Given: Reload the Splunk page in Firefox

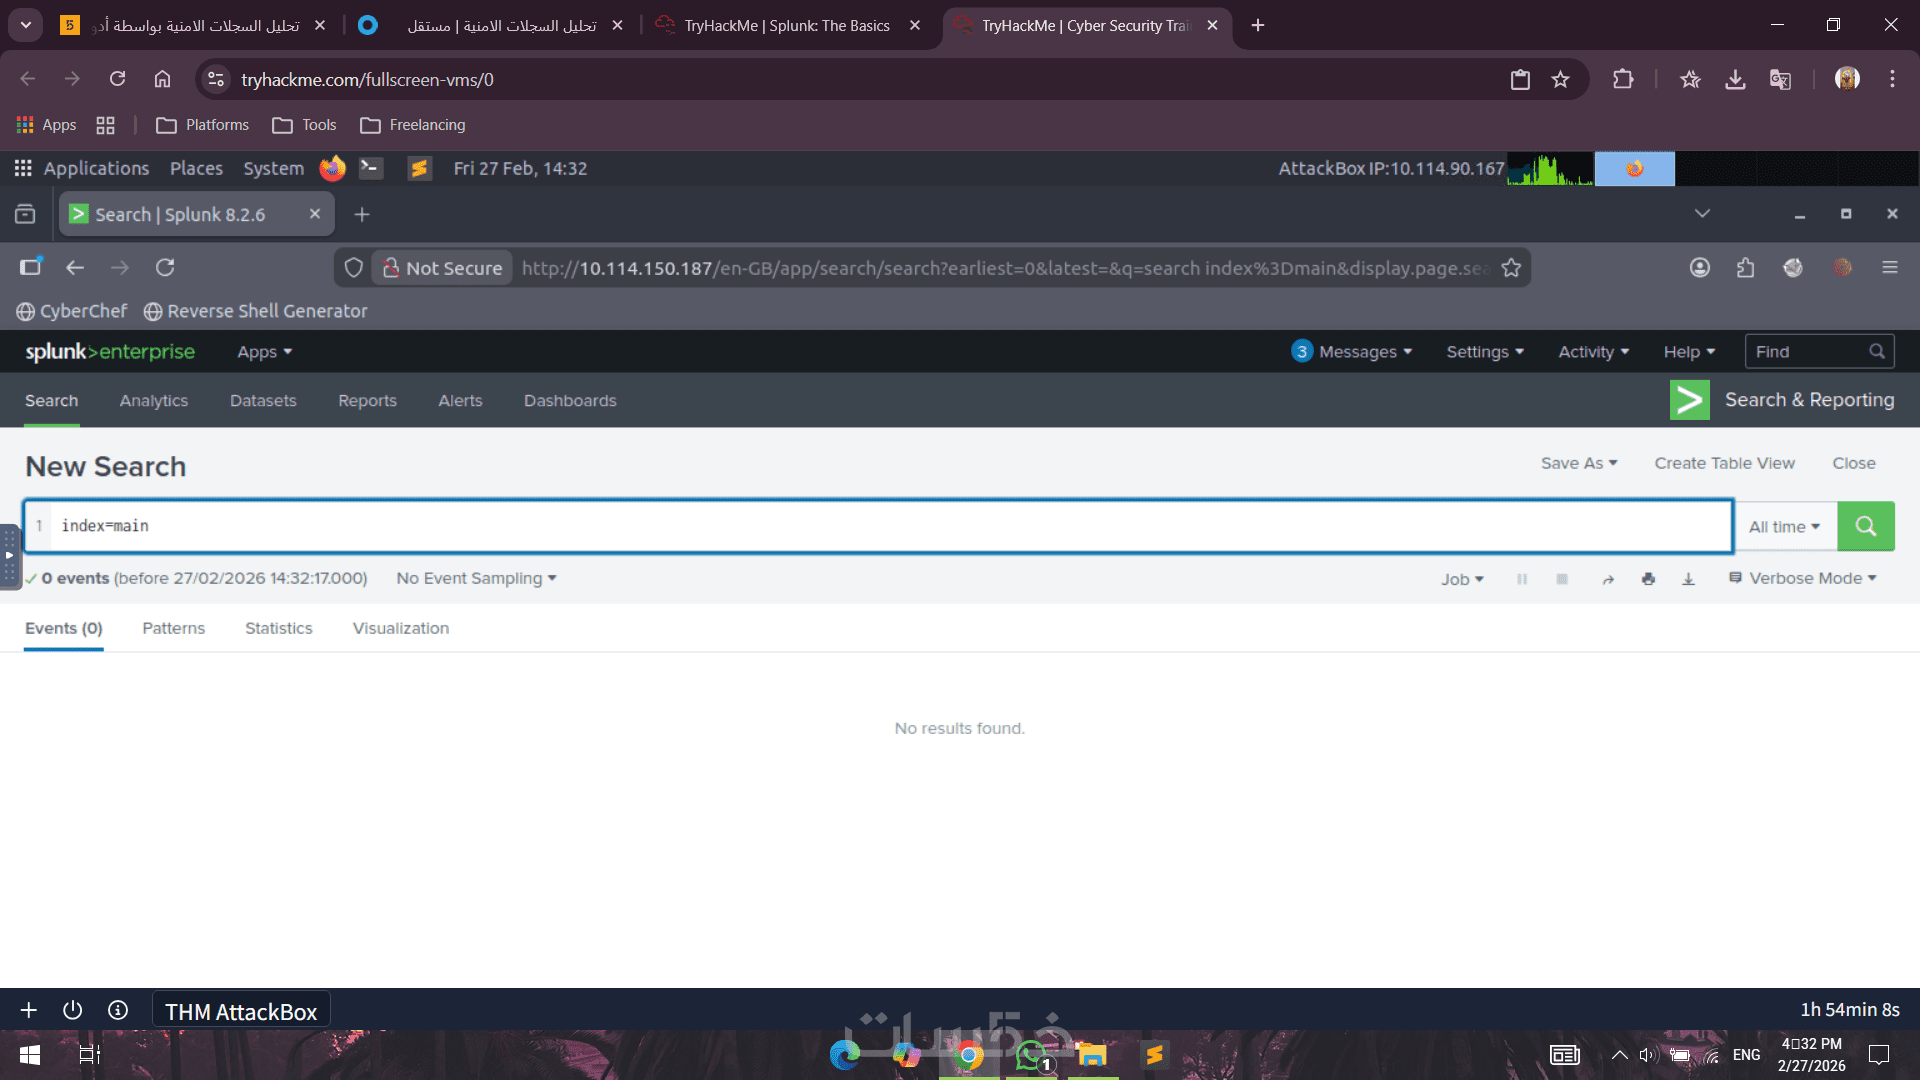Looking at the screenshot, I should click(x=165, y=267).
